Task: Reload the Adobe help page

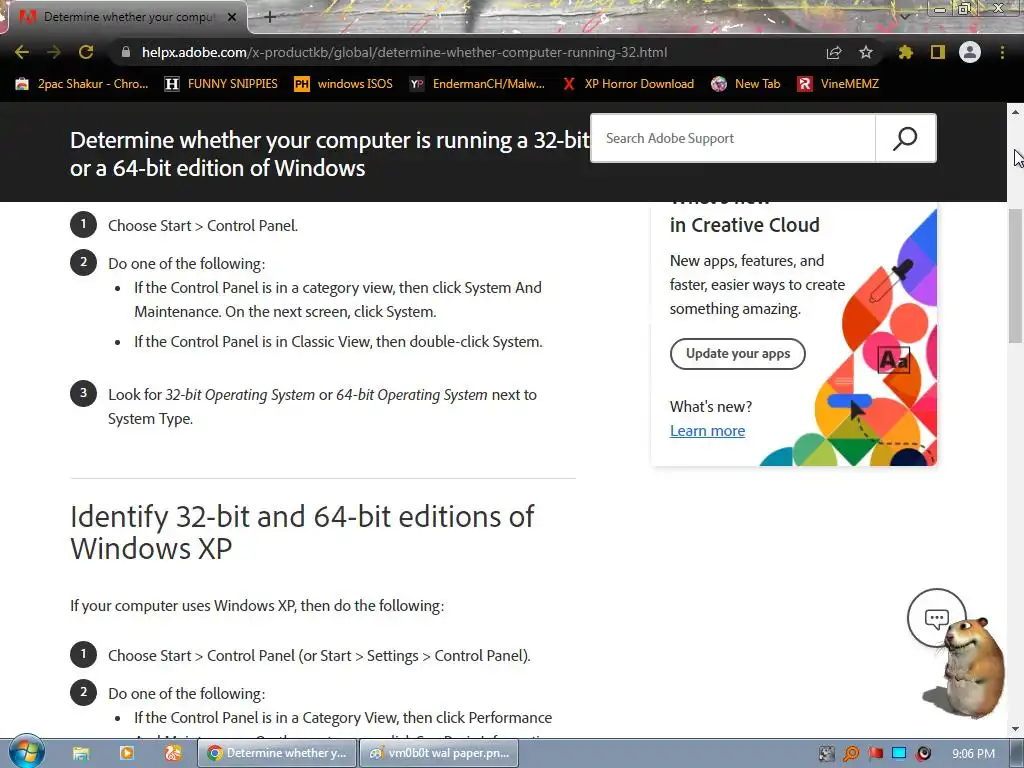Action: (86, 52)
